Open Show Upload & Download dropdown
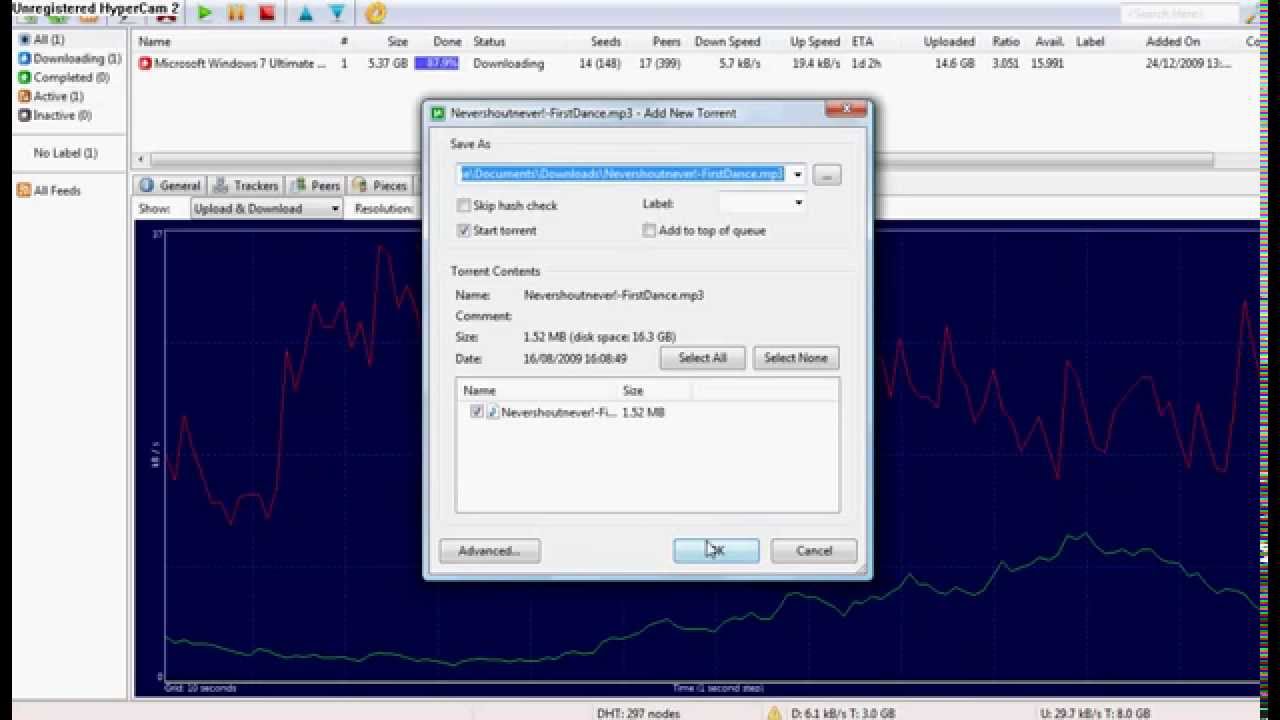The width and height of the screenshot is (1280, 720). pos(266,208)
